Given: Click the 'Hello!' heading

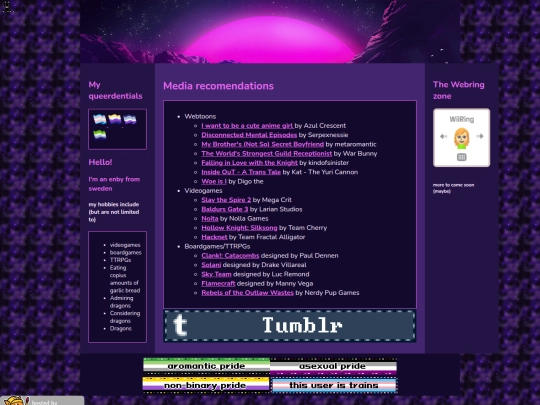Looking at the screenshot, I should (100, 162).
